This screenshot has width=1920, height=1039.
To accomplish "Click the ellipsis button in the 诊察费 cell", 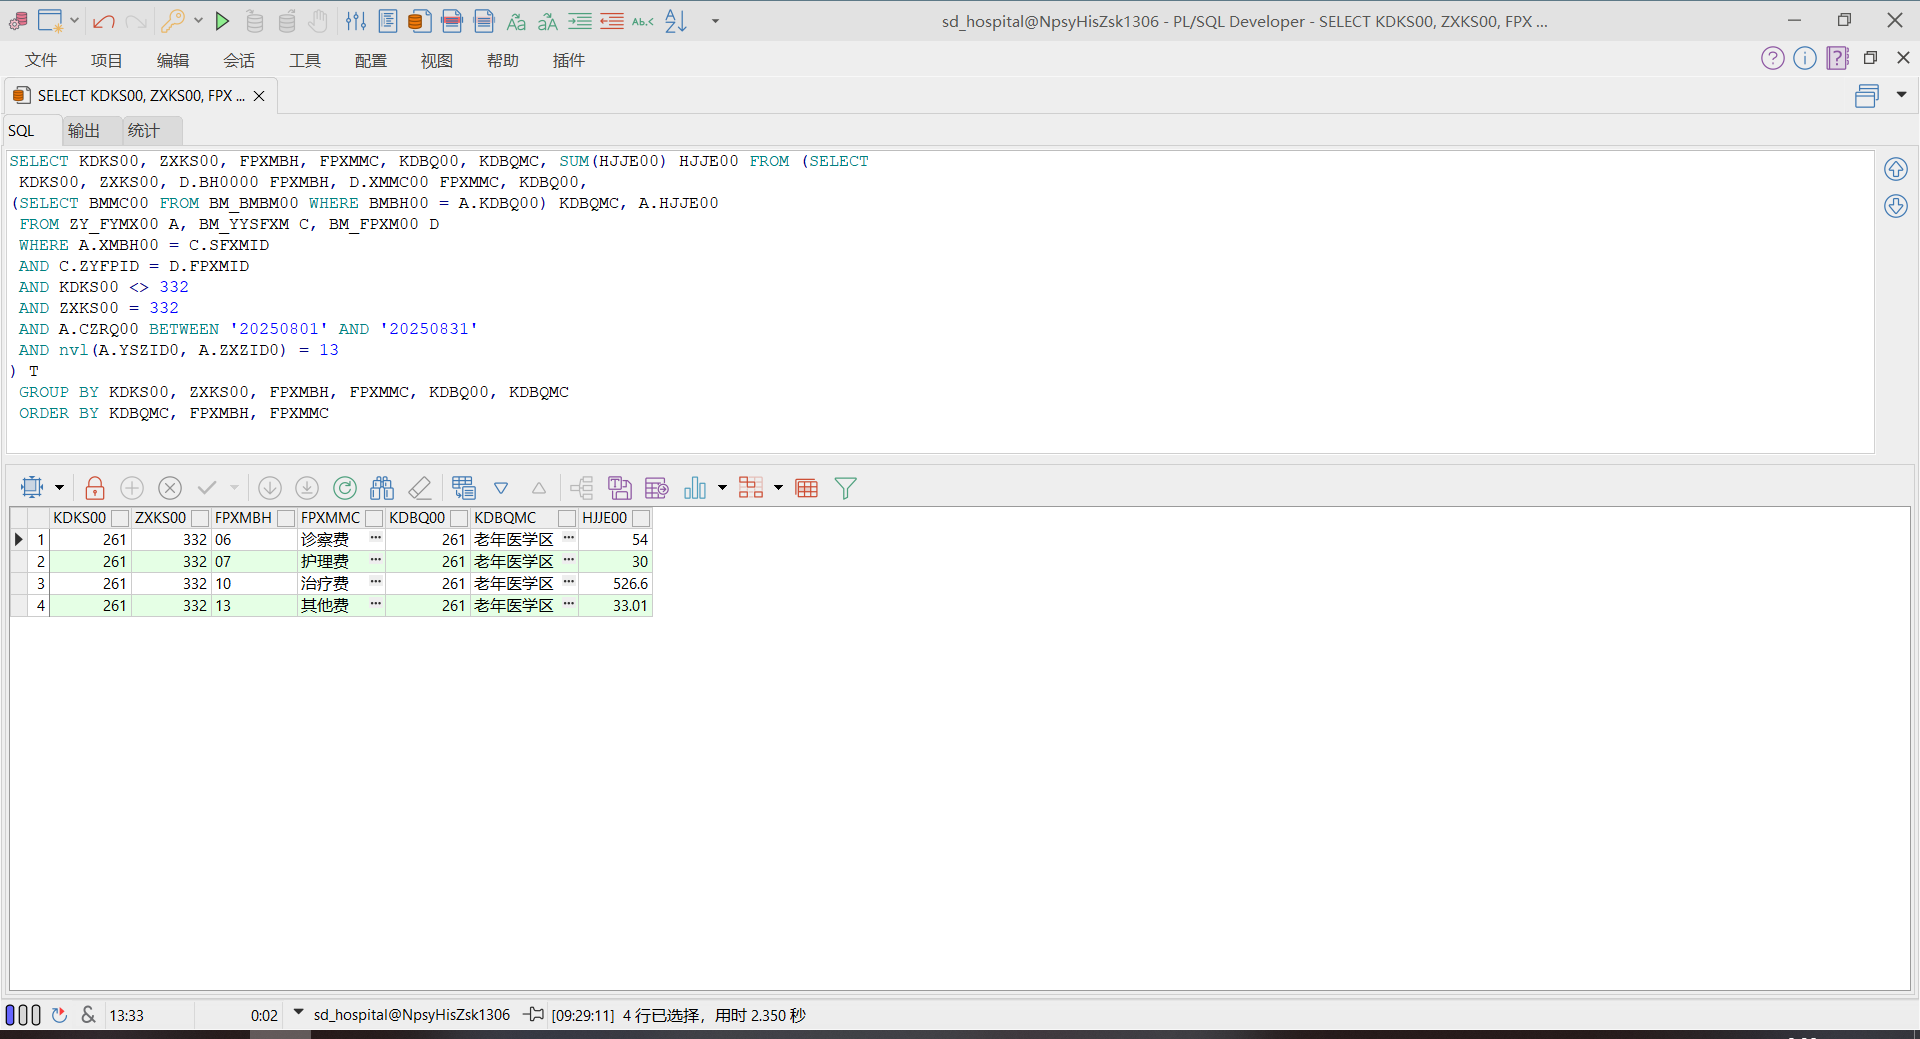I will click(x=376, y=539).
